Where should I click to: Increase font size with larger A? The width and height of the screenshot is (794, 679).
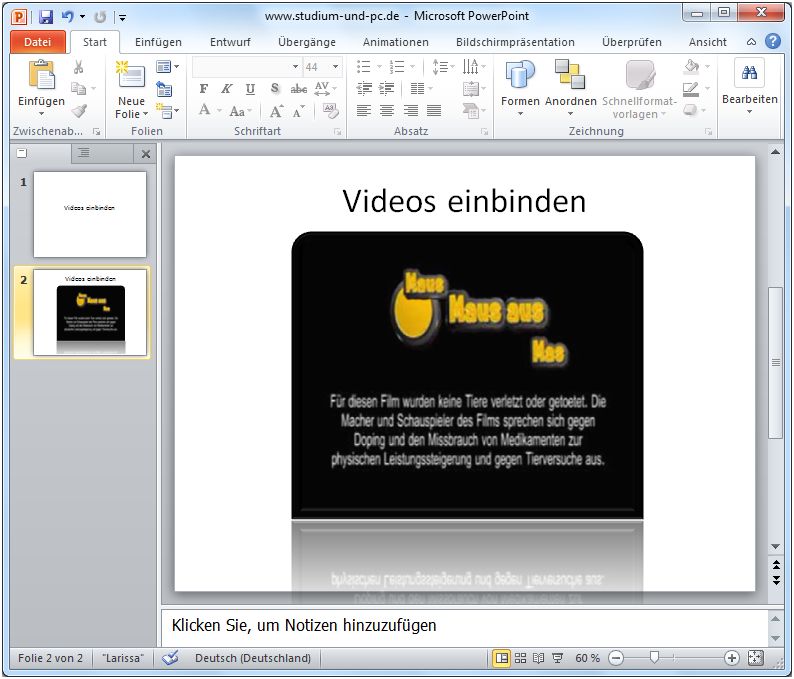(276, 111)
